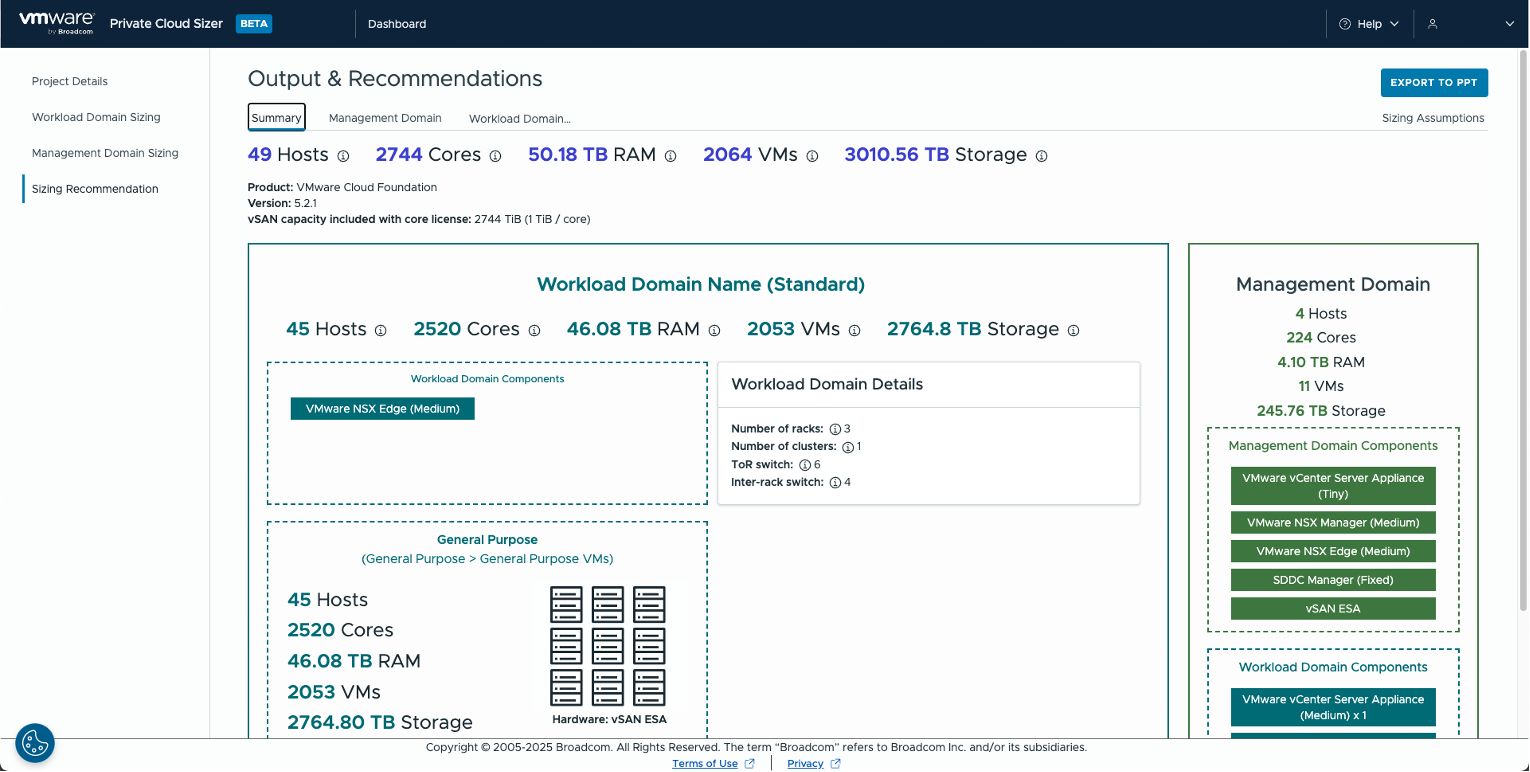The height and width of the screenshot is (772, 1530).
Task: Go to Project Details in sidebar
Action: (70, 81)
